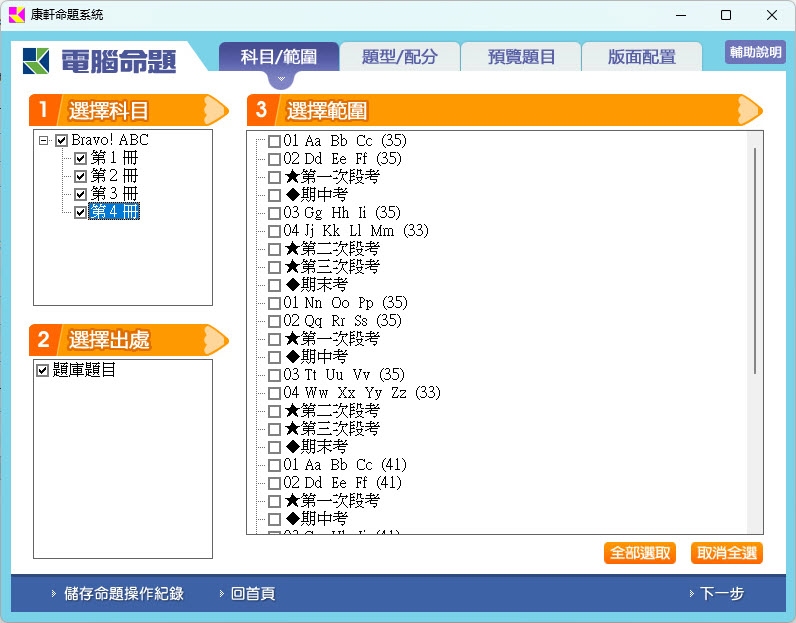Select the 03 Tt Uu Vv (35) checkbox

[274, 375]
